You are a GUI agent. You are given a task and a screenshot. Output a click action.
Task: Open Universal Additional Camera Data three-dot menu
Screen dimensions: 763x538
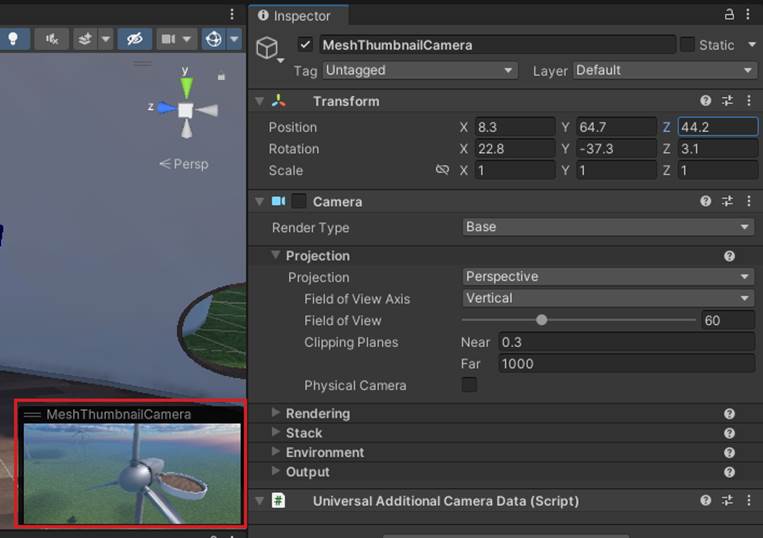tap(749, 500)
